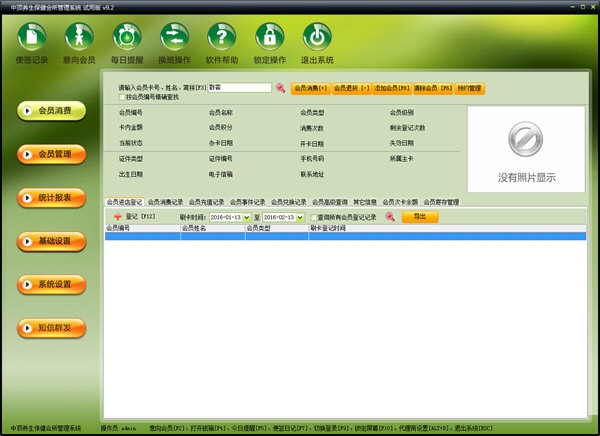Switch to the 会员寄存管理 tab
This screenshot has width=600, height=436.
click(x=441, y=202)
